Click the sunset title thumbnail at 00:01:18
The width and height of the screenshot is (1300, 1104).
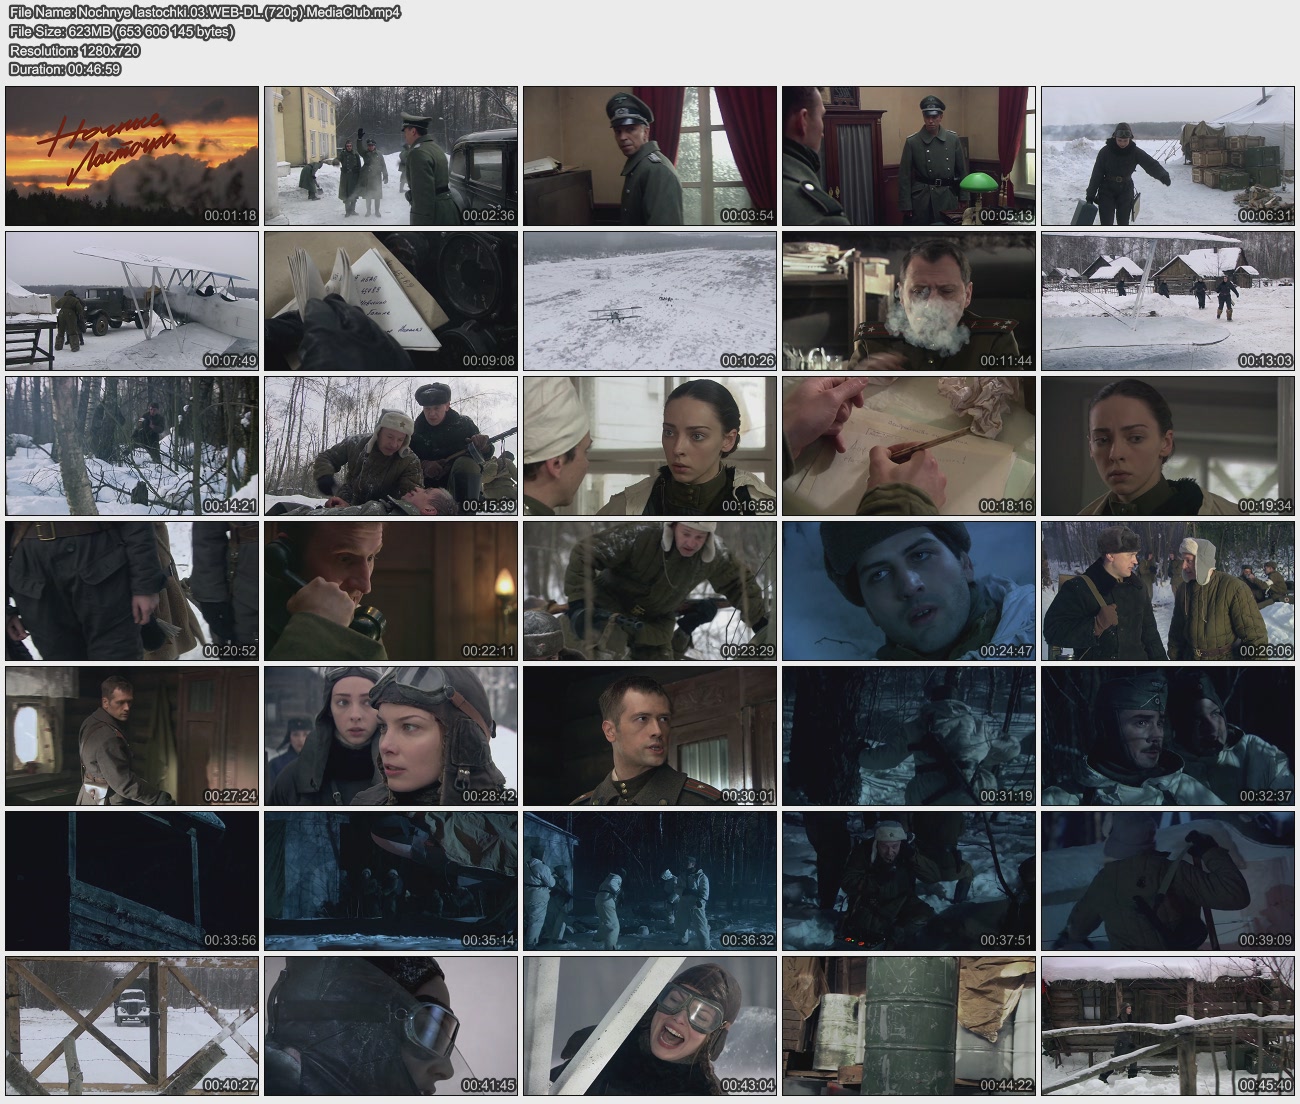tap(132, 156)
